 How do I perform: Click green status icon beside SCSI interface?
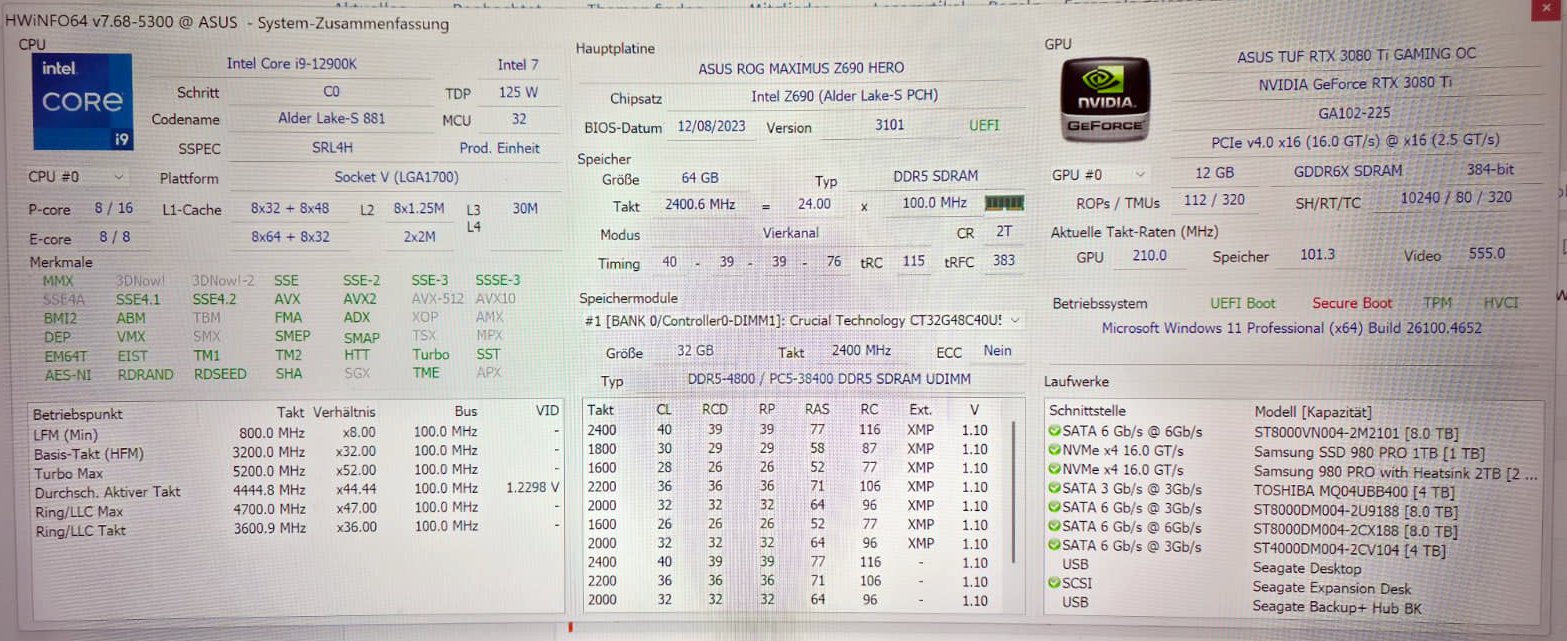click(1054, 583)
